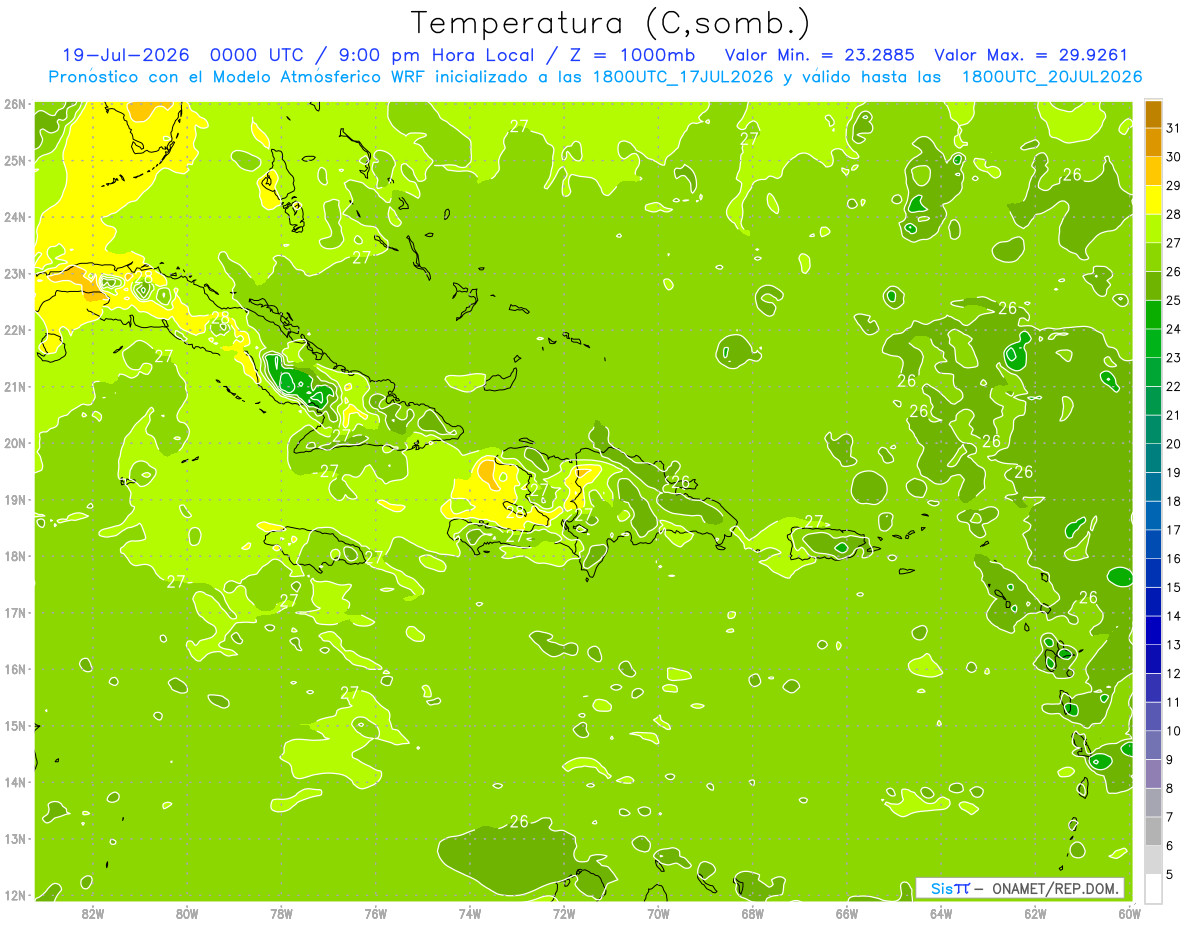The image size is (1200, 927).
Task: Click latitude label '17N'
Action: (x=15, y=612)
